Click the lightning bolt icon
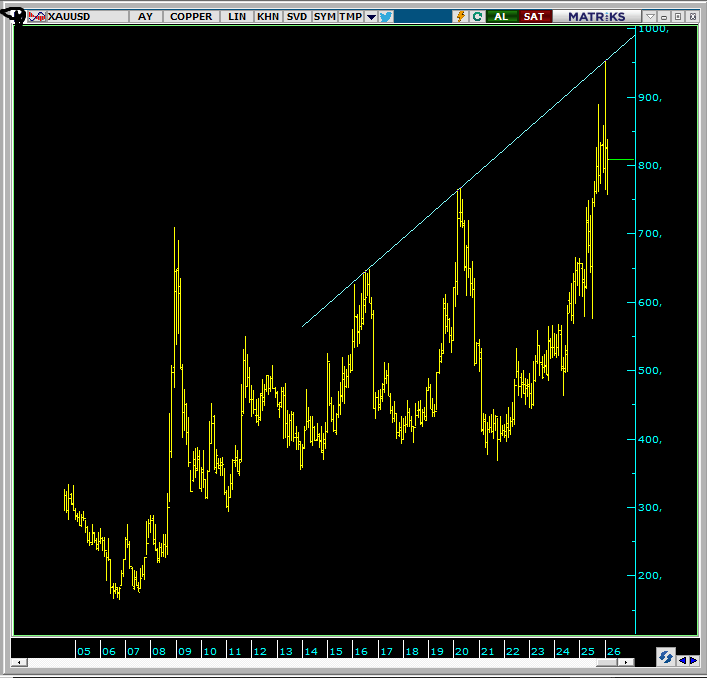Viewport: 707px width, 678px height. click(460, 17)
